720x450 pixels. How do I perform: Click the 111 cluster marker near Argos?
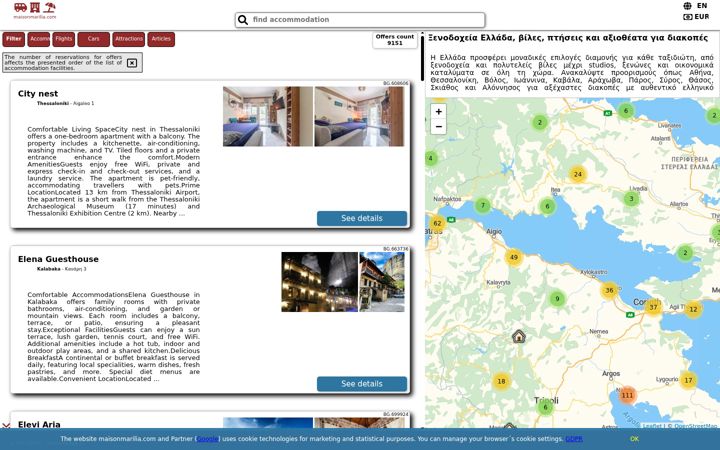click(627, 395)
